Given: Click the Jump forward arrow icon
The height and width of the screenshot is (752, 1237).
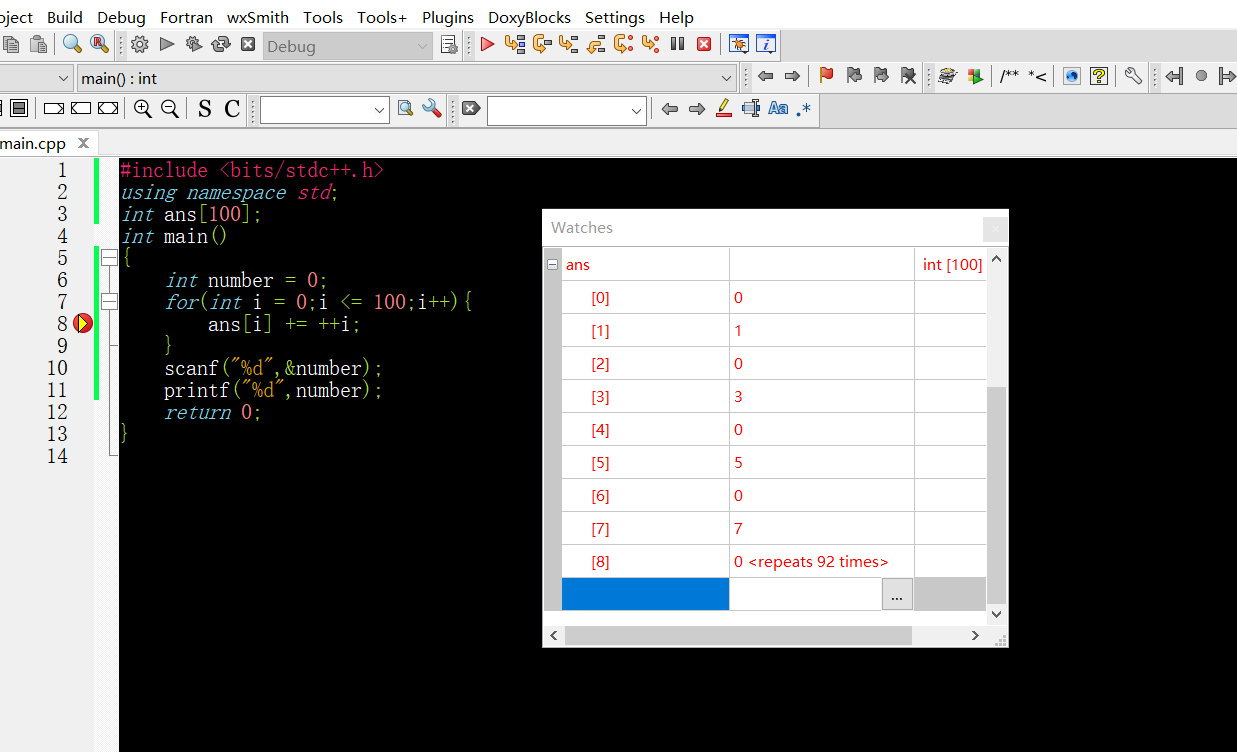Looking at the screenshot, I should 793,76.
